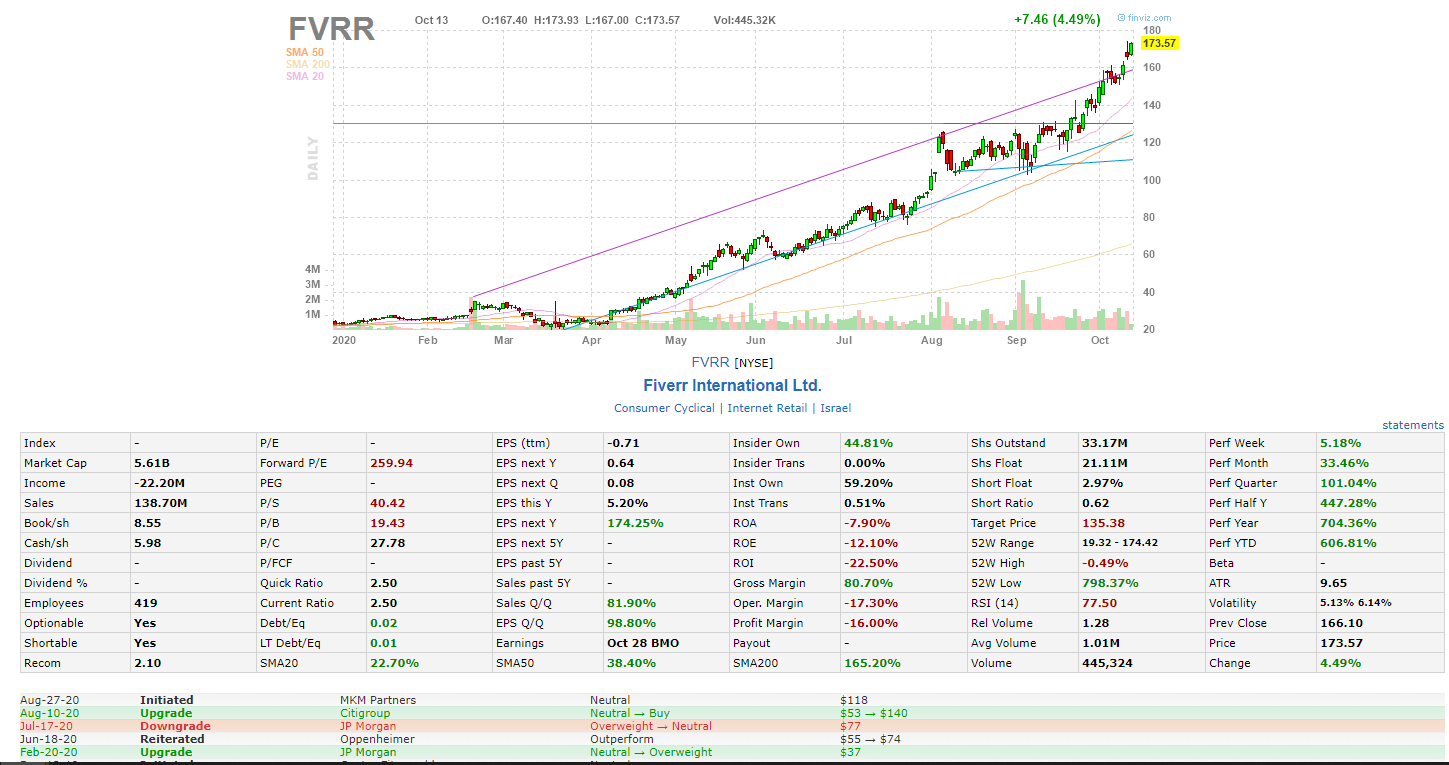The image size is (1449, 765).
Task: Click the Sales Q/Q value 81.90%
Action: (631, 603)
